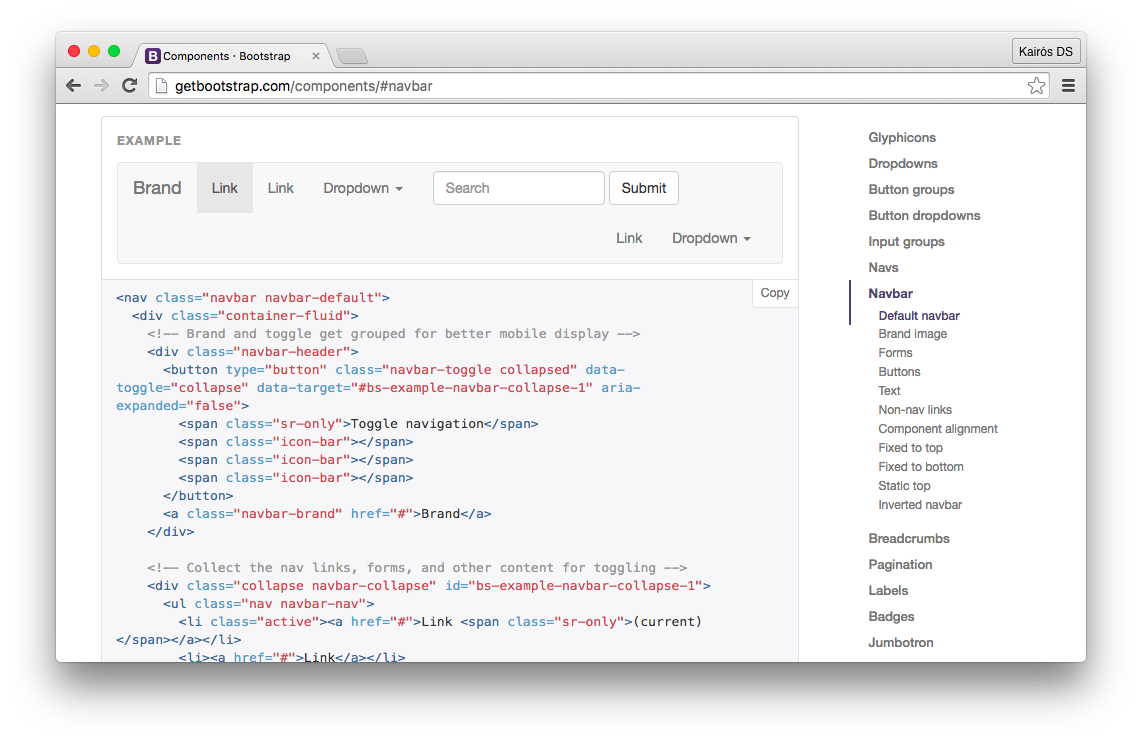The height and width of the screenshot is (742, 1142).
Task: Click the comment 'Collect the nav links' line
Action: [x=417, y=567]
